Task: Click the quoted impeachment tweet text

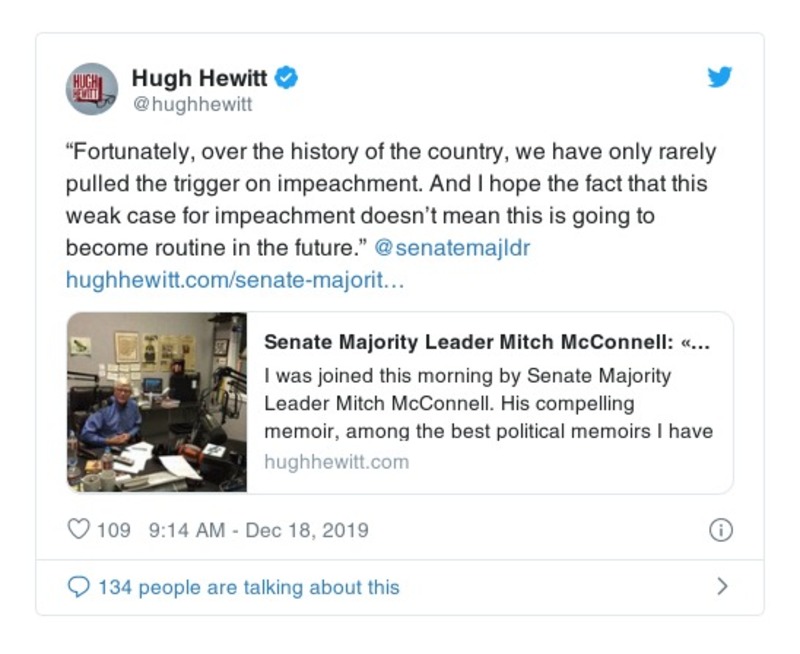Action: [x=390, y=200]
